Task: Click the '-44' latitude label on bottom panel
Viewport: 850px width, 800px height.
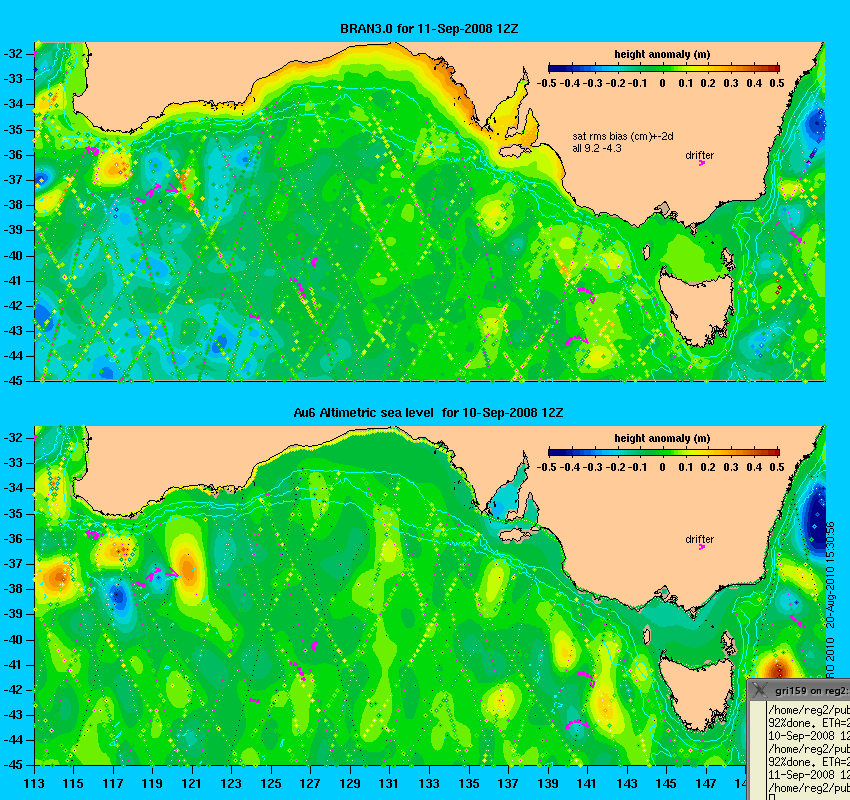Action: pos(13,740)
